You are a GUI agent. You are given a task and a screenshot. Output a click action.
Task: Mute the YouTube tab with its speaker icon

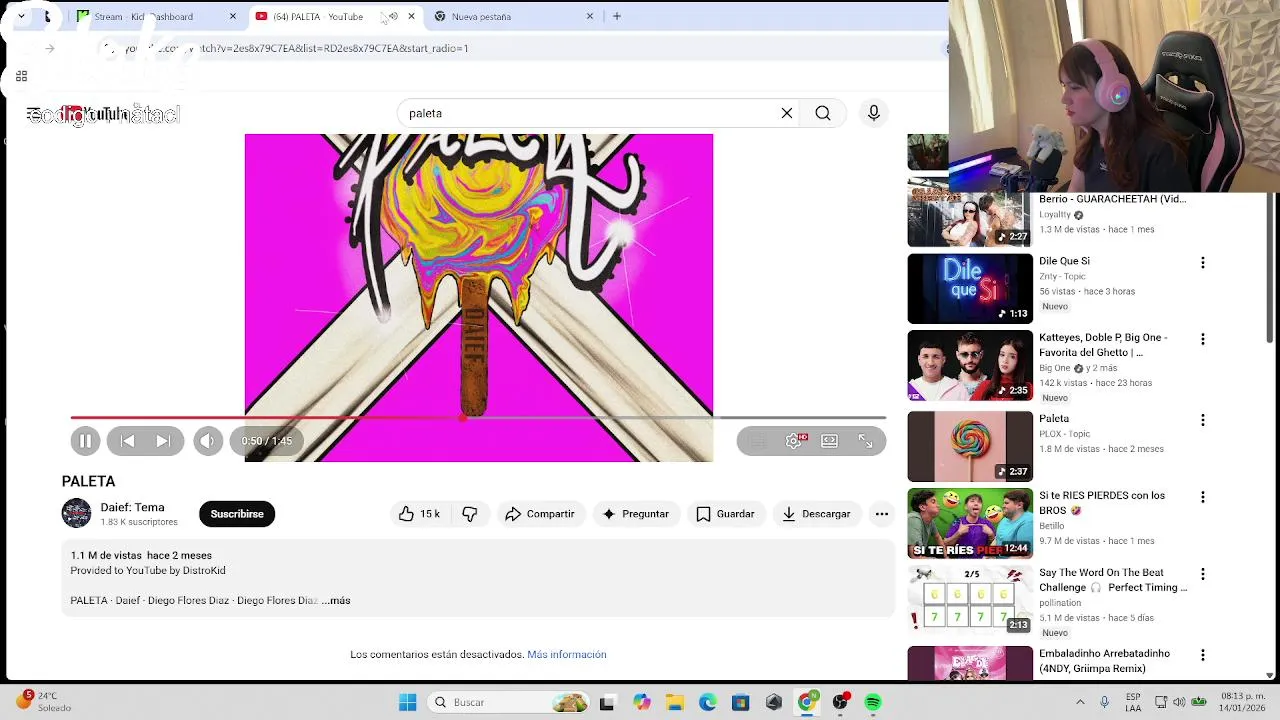393,16
